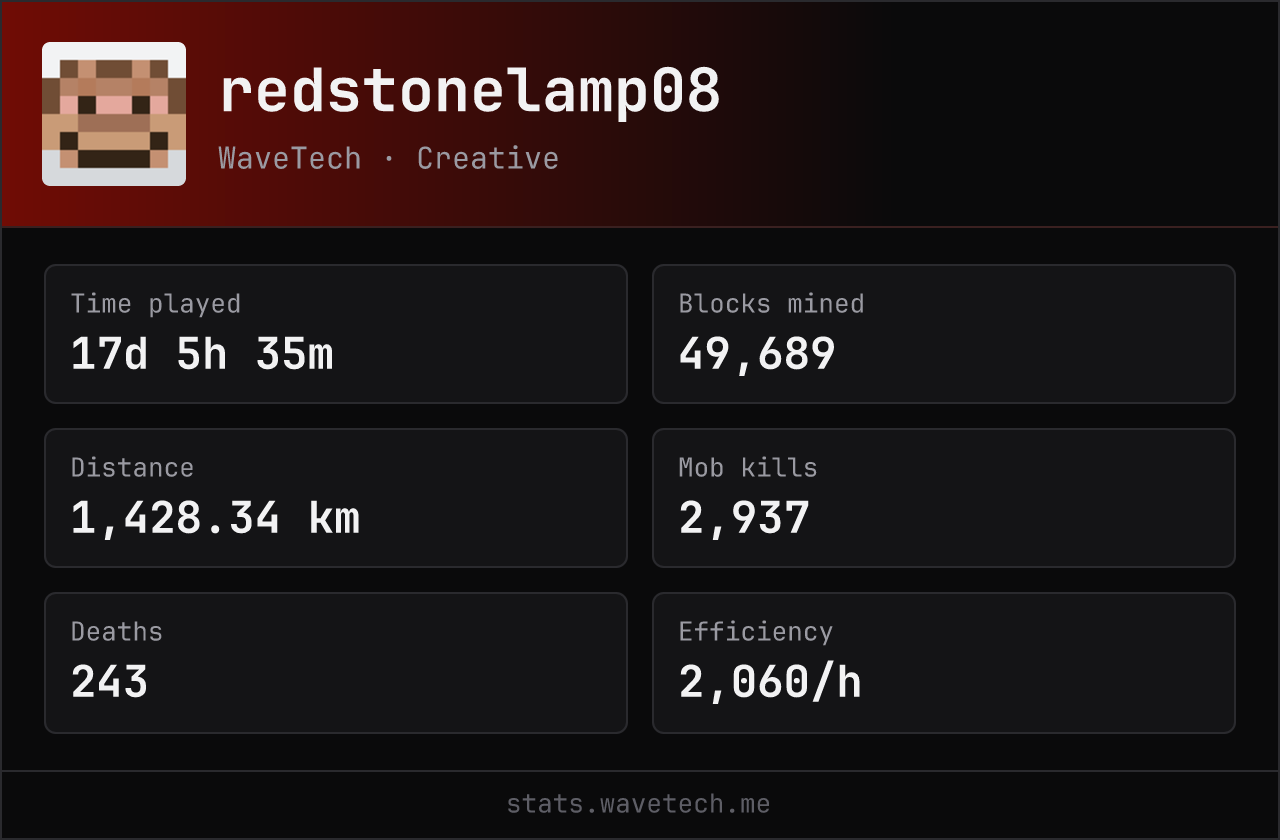Click the player avatar head icon
The width and height of the screenshot is (1280, 840).
(114, 114)
